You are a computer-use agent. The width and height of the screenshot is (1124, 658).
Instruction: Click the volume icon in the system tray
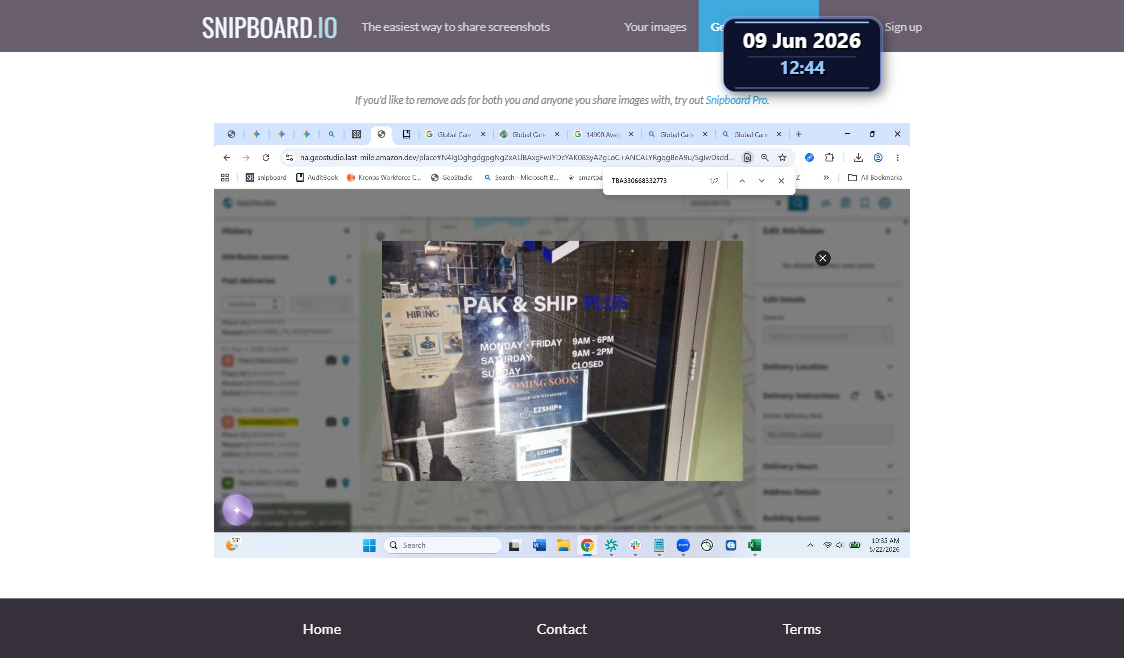(839, 545)
